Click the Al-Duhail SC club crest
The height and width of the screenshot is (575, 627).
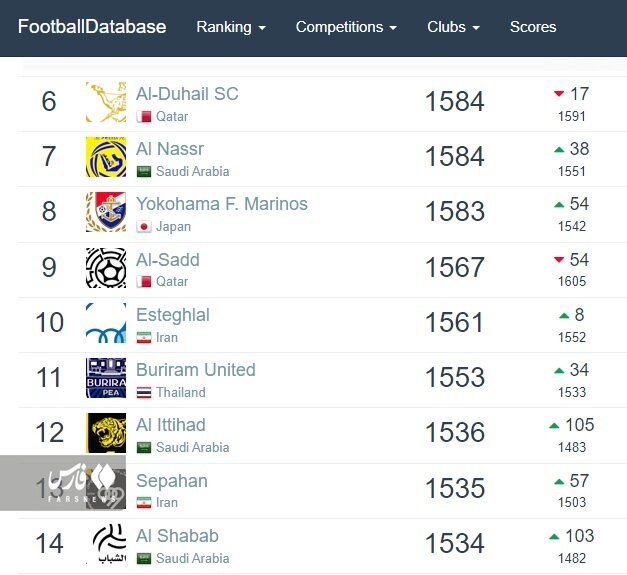[x=106, y=102]
